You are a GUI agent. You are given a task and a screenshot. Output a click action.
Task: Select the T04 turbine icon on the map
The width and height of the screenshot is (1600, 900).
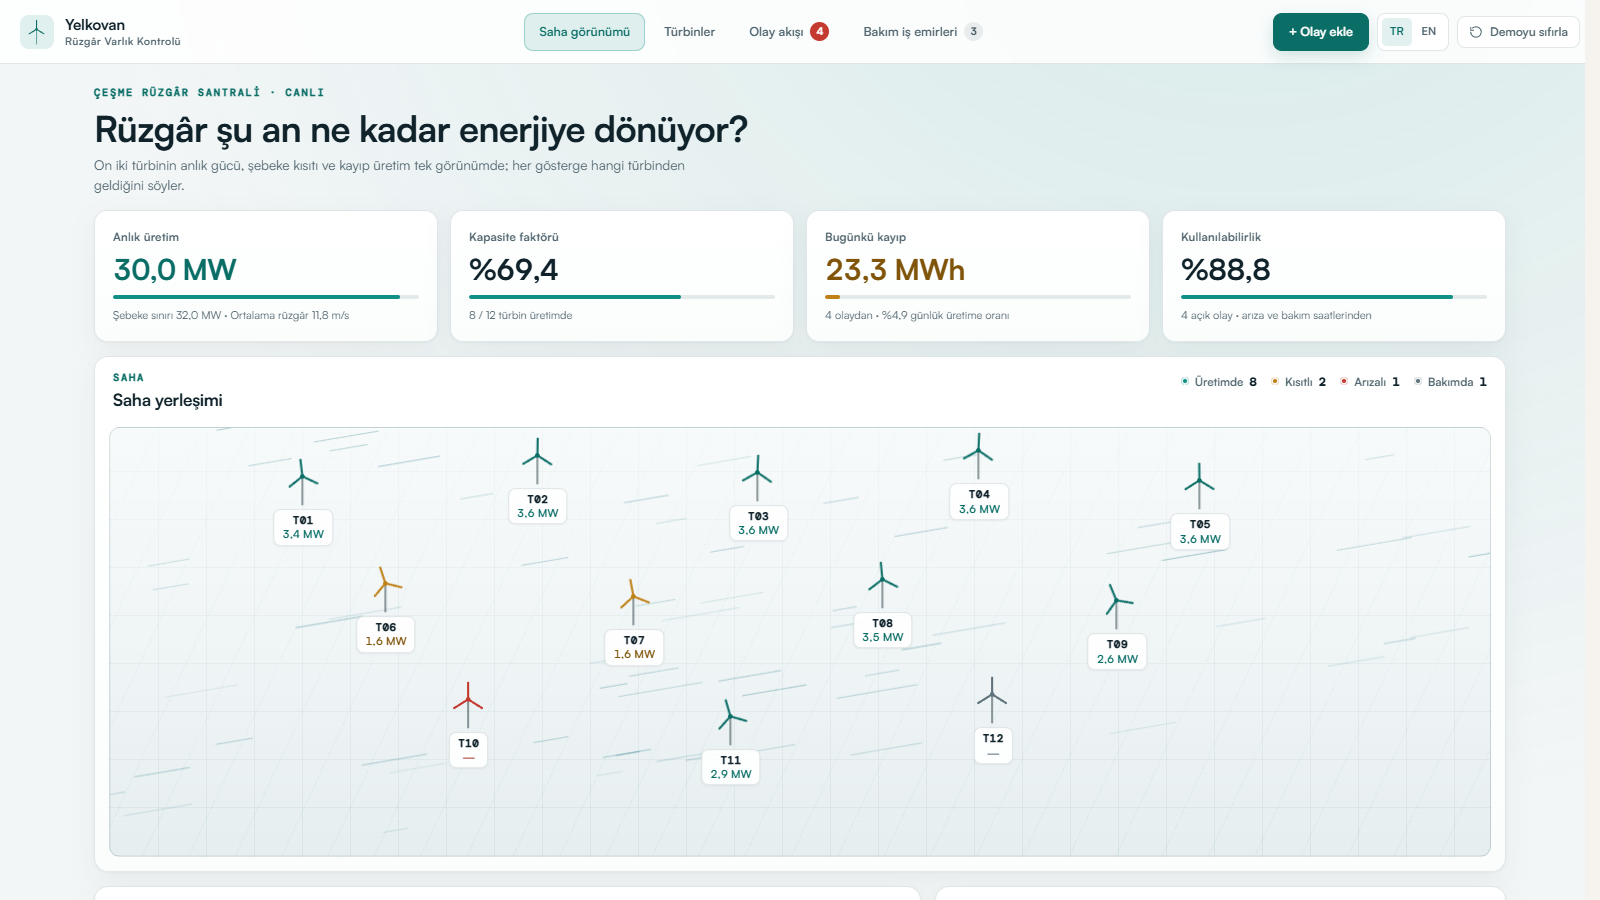978,457
